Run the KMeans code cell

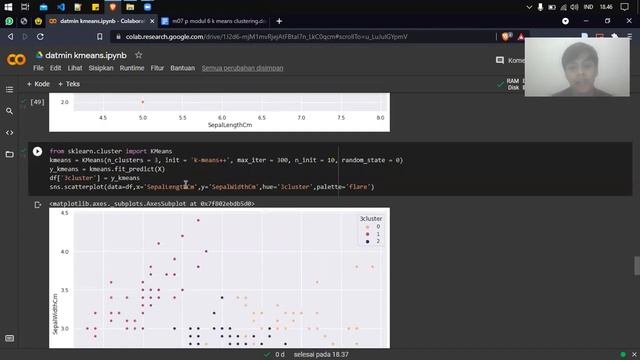point(37,151)
